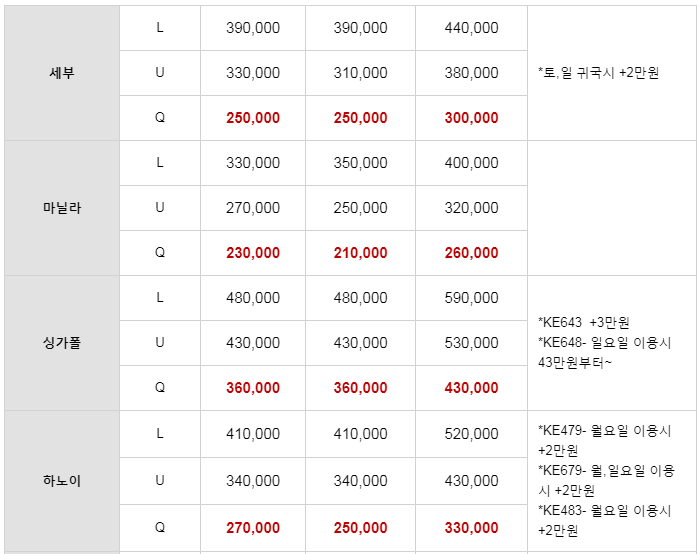Click the red 330,000 하노이 price
This screenshot has width=699, height=554.
pyautogui.click(x=471, y=528)
